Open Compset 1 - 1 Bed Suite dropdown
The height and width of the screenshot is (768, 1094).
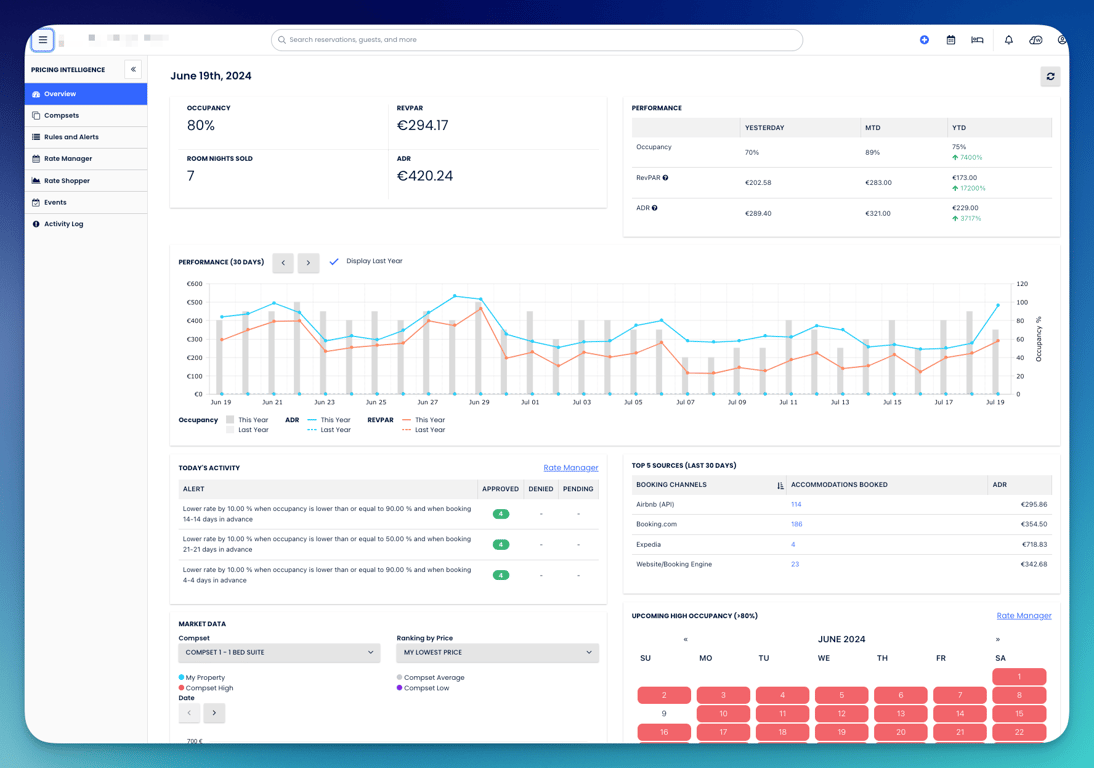(279, 653)
